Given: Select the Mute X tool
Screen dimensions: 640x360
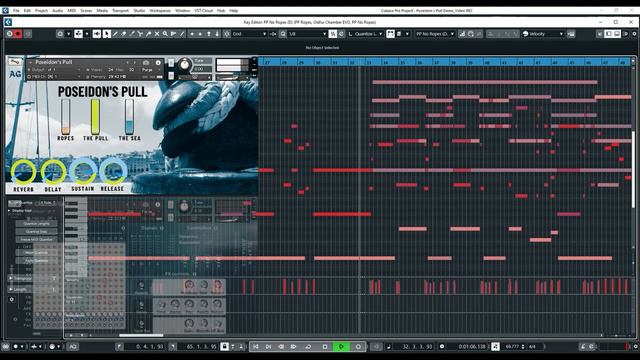Looking at the screenshot, I should coord(157,34).
